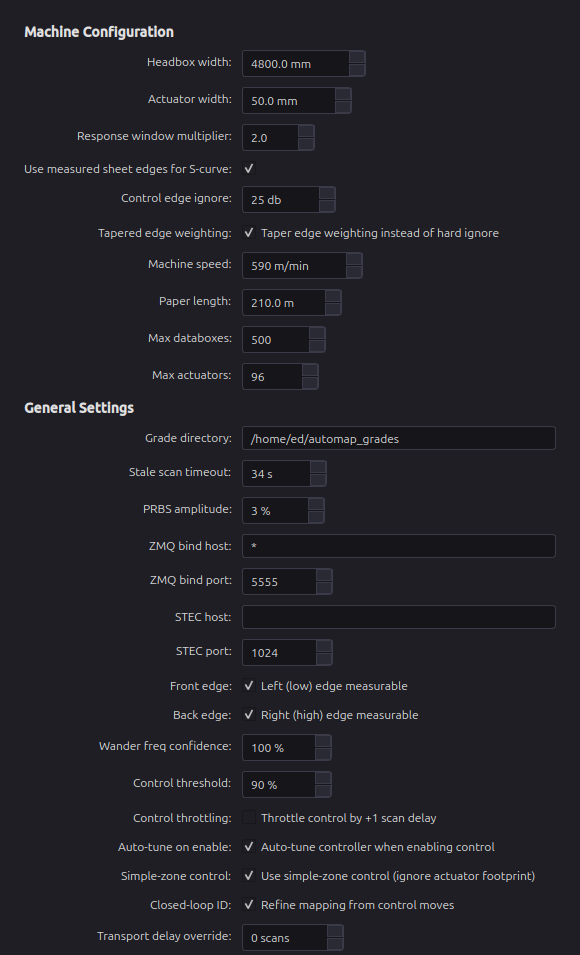Decrease Control threshold percentage

pos(324,791)
